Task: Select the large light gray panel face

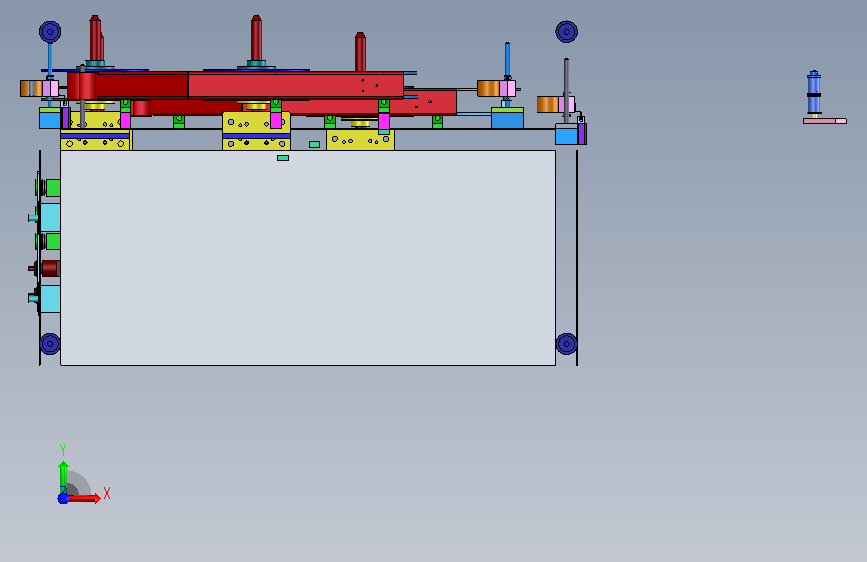Action: pos(308,260)
